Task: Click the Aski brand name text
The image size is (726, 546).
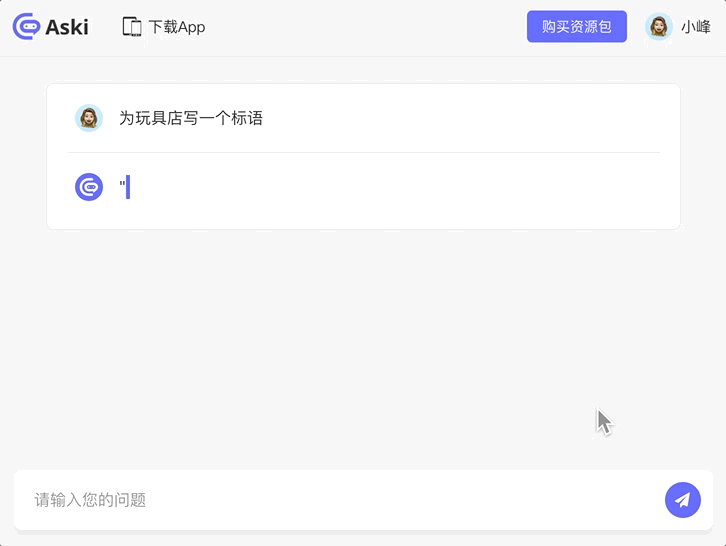Action: 67,27
